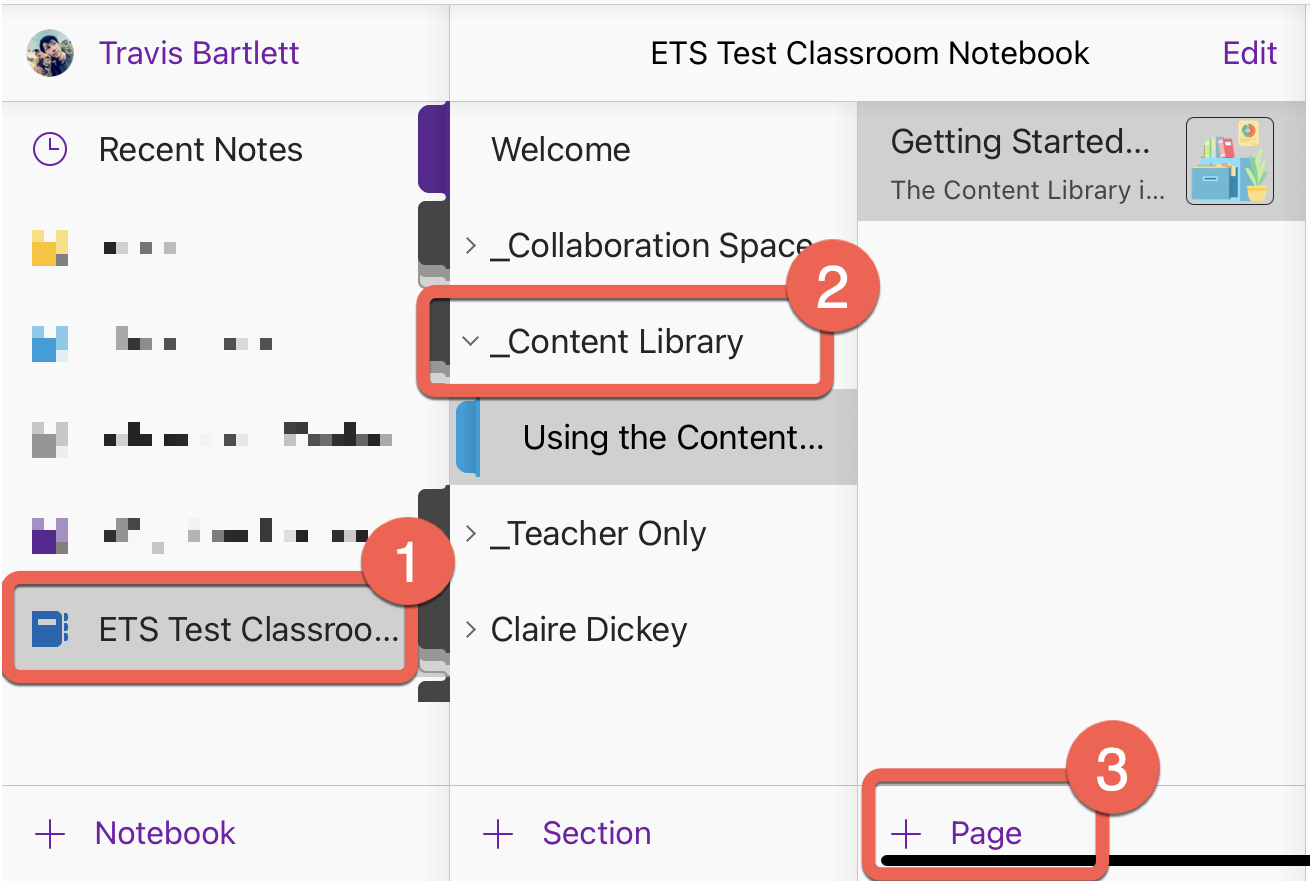The height and width of the screenshot is (886, 1310).
Task: Click Edit in the header
Action: click(x=1250, y=53)
